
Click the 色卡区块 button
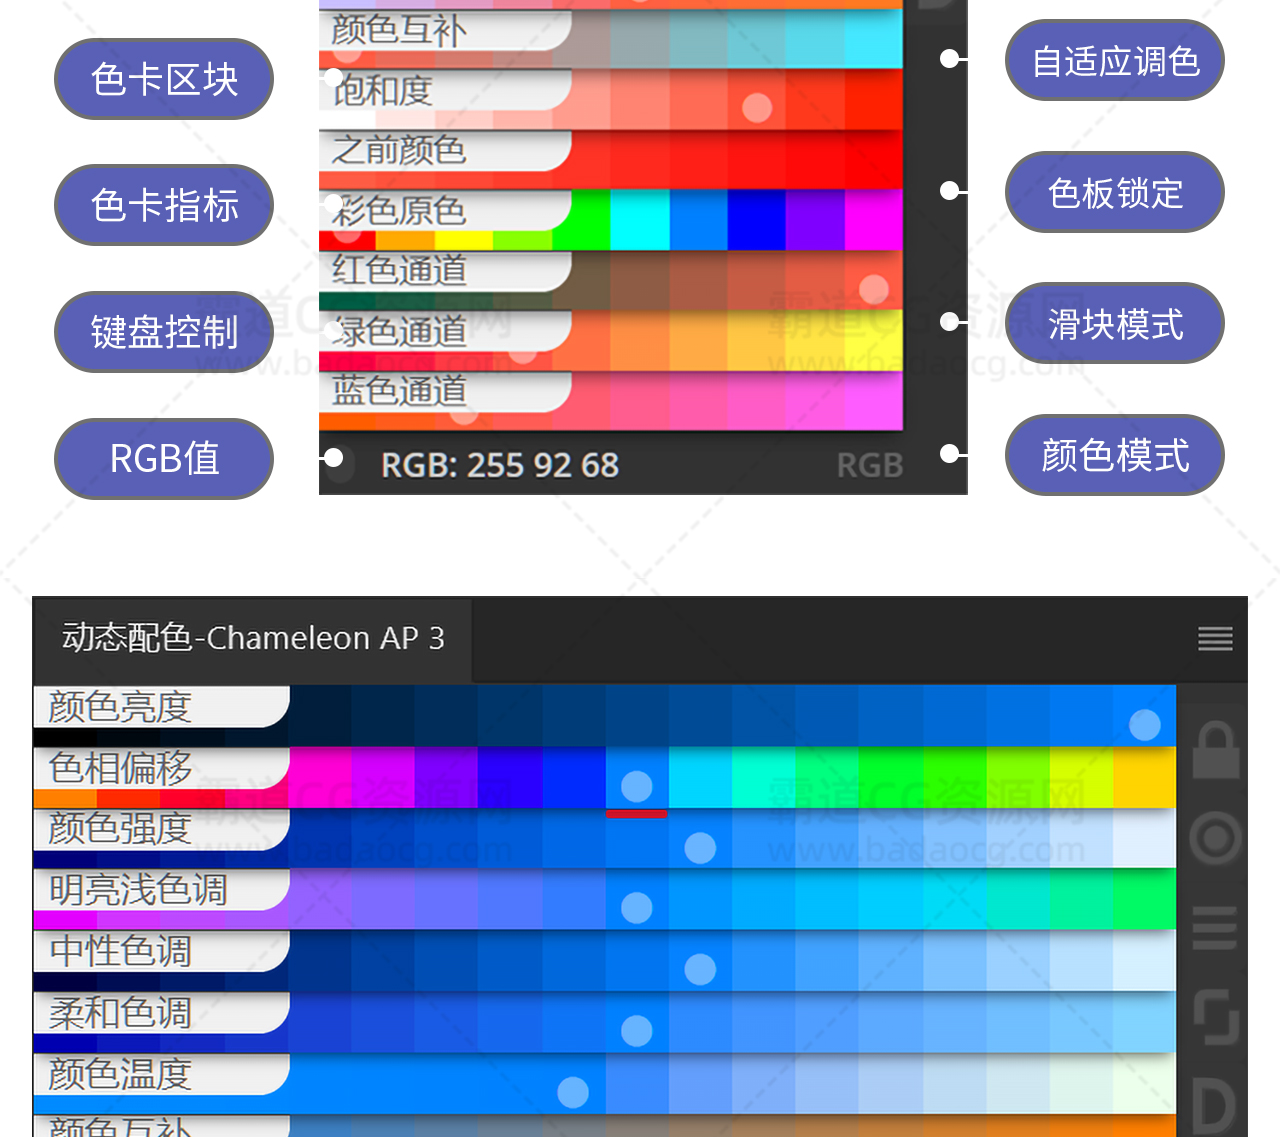164,79
